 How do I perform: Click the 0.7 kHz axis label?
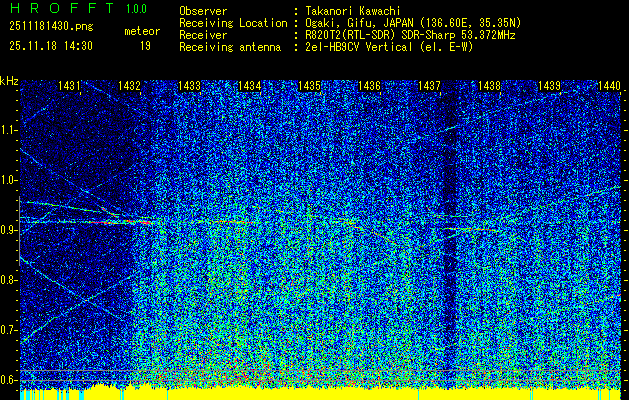(x=8, y=330)
